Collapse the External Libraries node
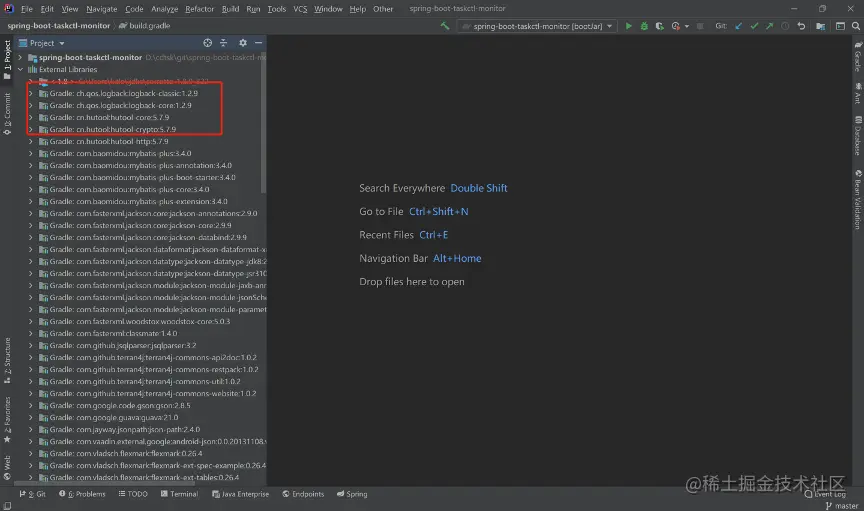This screenshot has width=864, height=512. click(20, 69)
